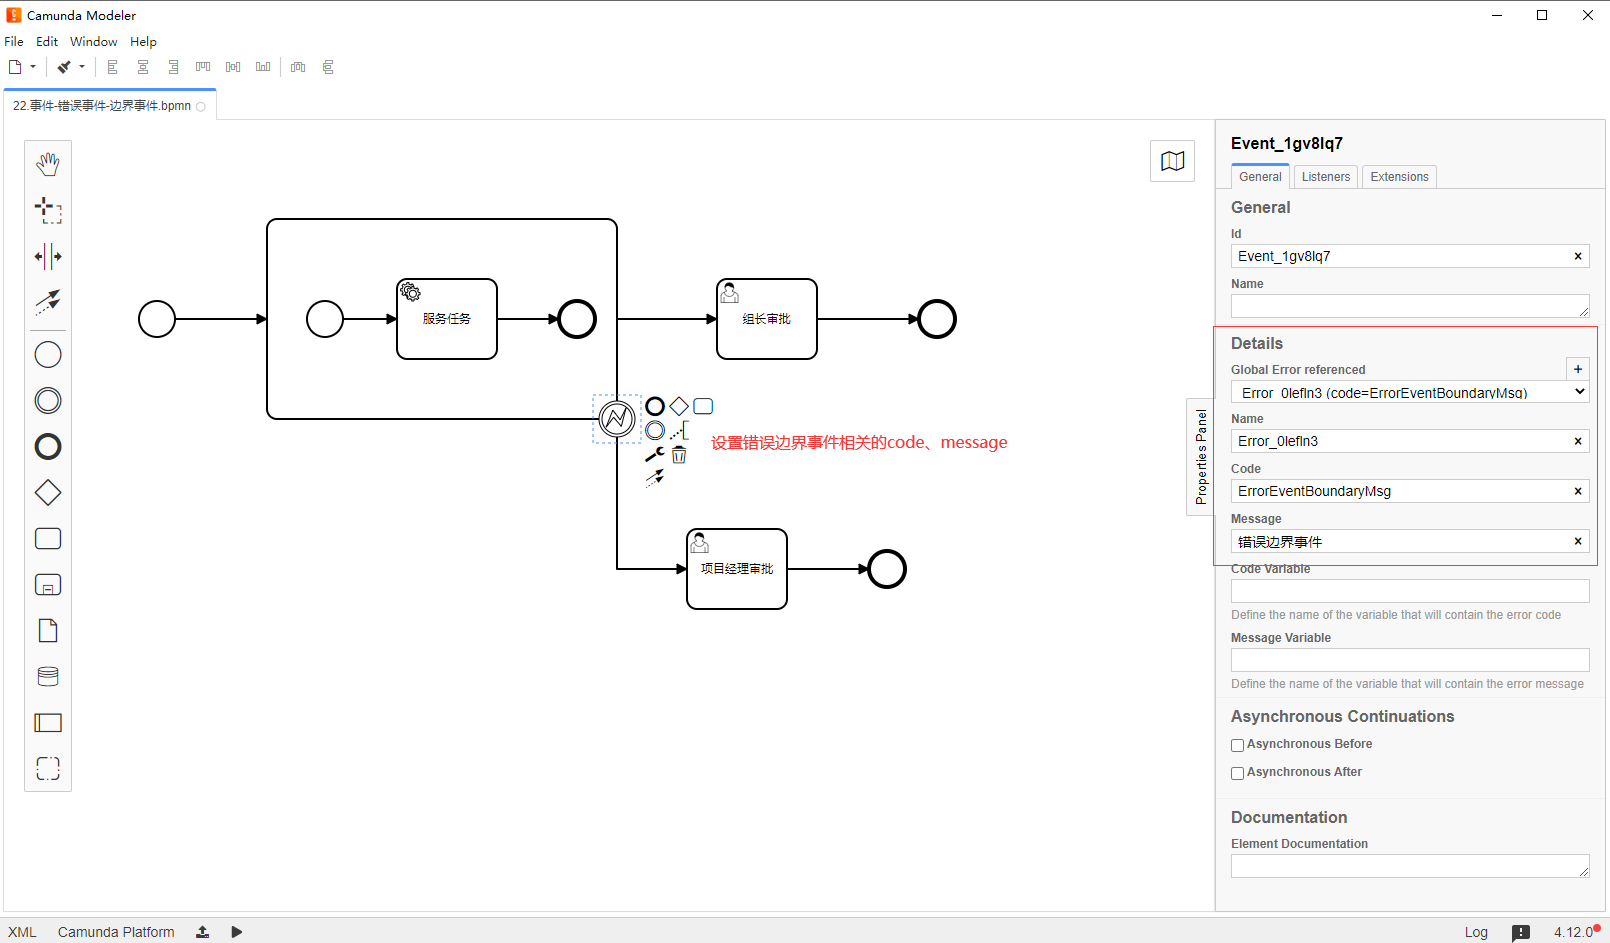Clear the error Name field

(1578, 441)
